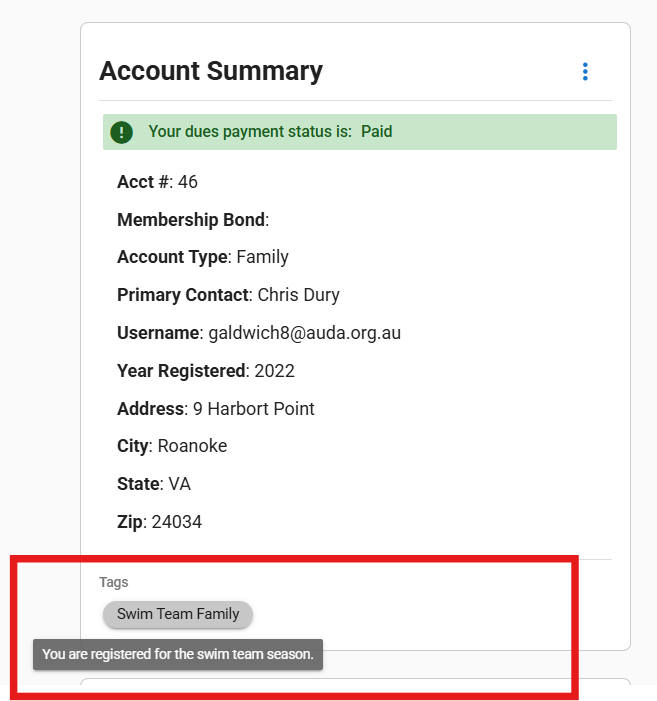
Task: Click the Tags section label
Action: [114, 582]
